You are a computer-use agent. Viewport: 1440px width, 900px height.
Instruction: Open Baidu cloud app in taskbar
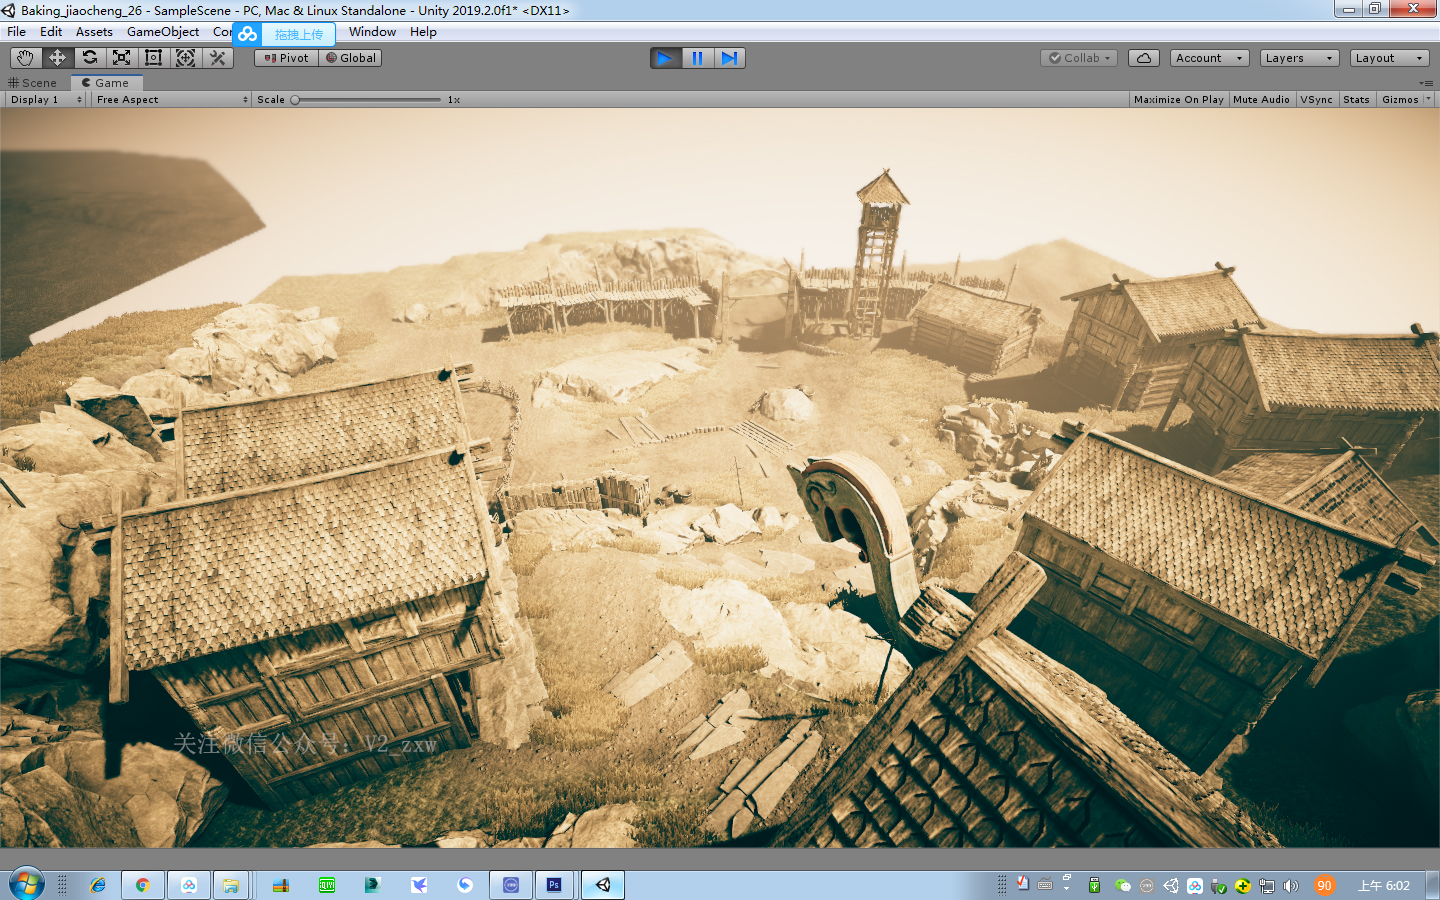coord(189,885)
